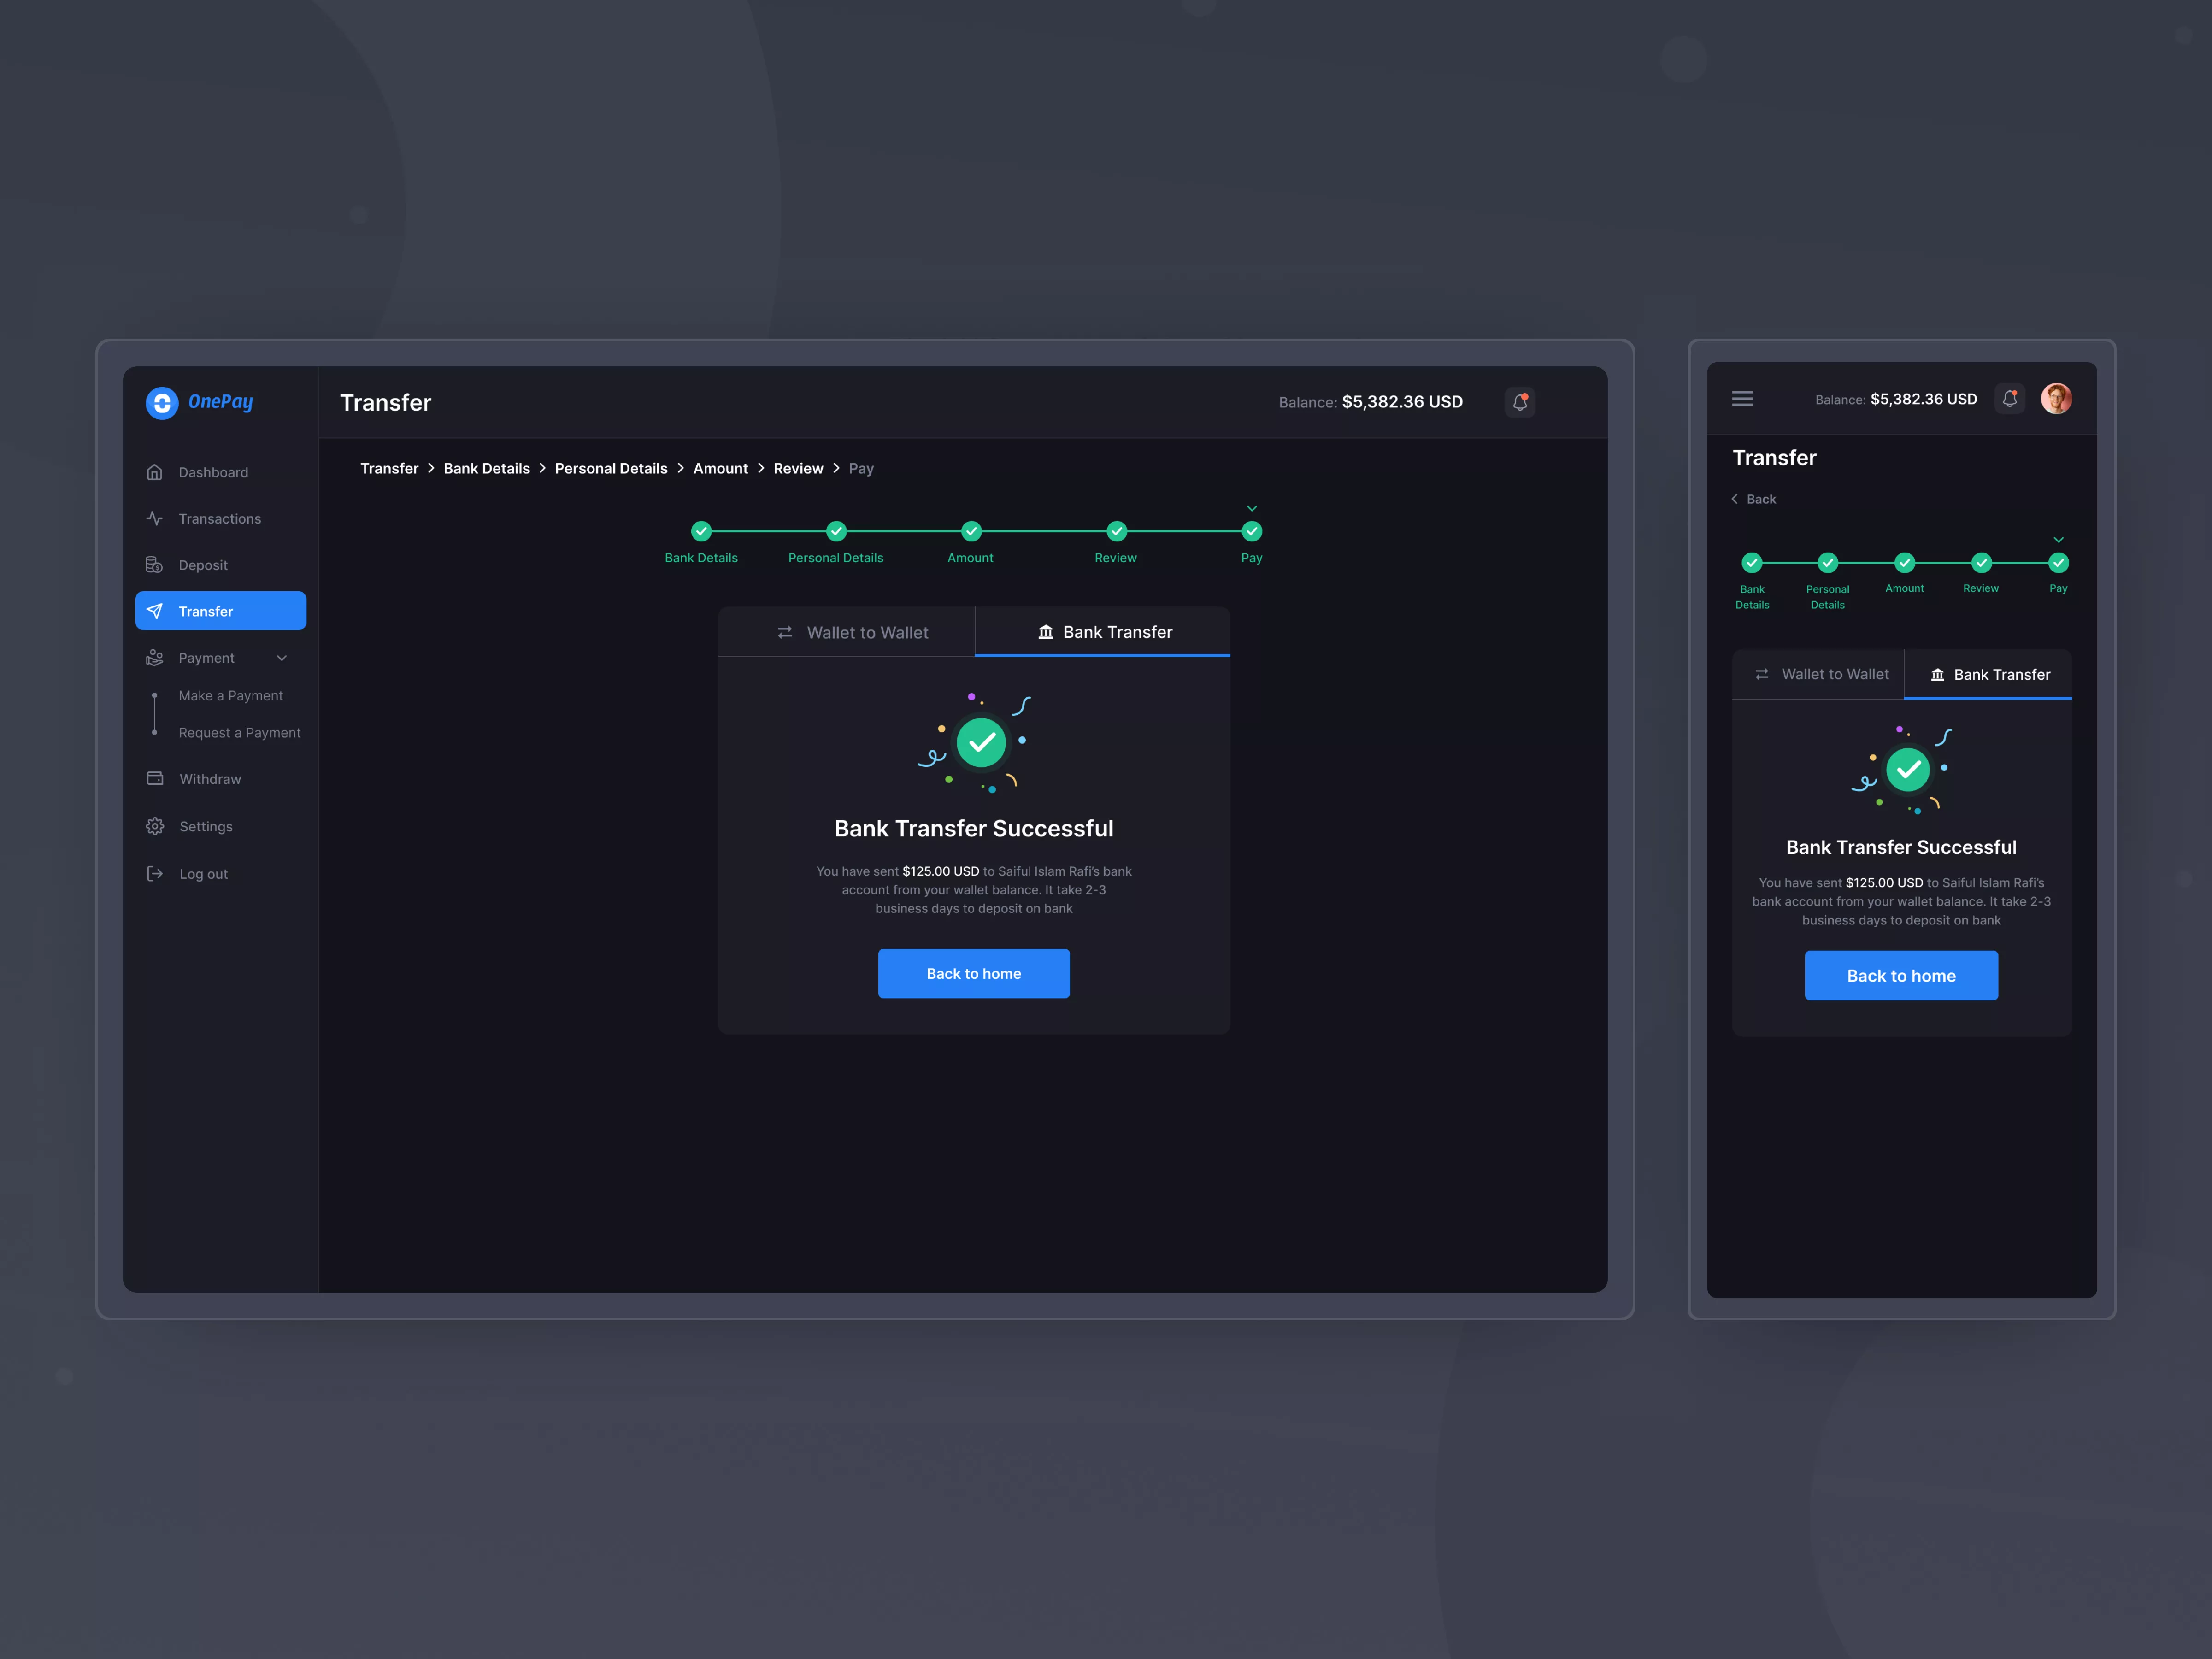This screenshot has height=1659, width=2212.
Task: Click desktop Amount step checkmark
Action: point(971,531)
